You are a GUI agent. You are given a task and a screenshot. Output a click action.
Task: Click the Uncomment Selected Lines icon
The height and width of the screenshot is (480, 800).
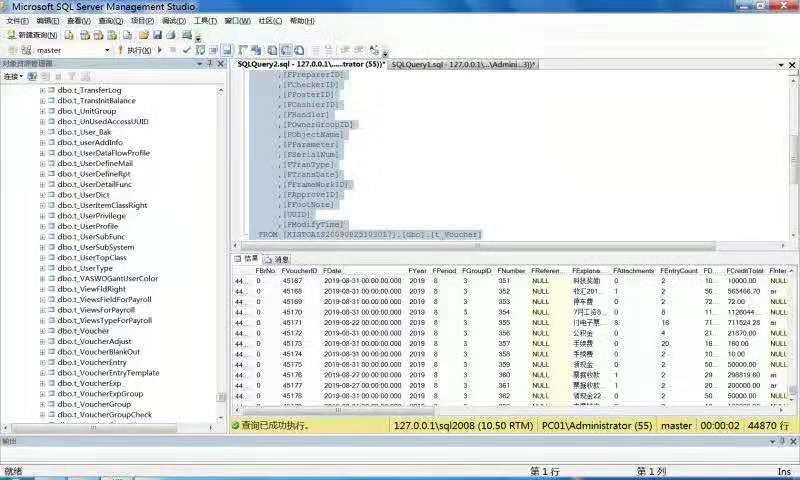329,50
